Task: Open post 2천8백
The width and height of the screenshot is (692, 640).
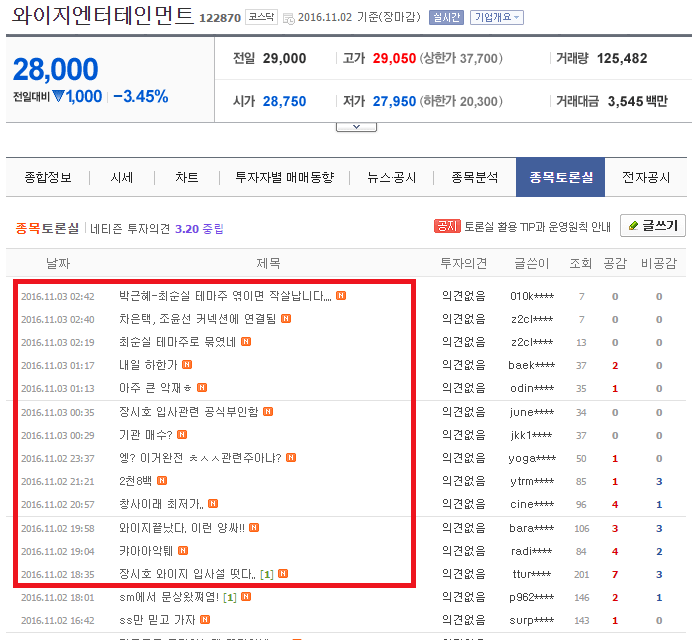Action: click(x=135, y=481)
